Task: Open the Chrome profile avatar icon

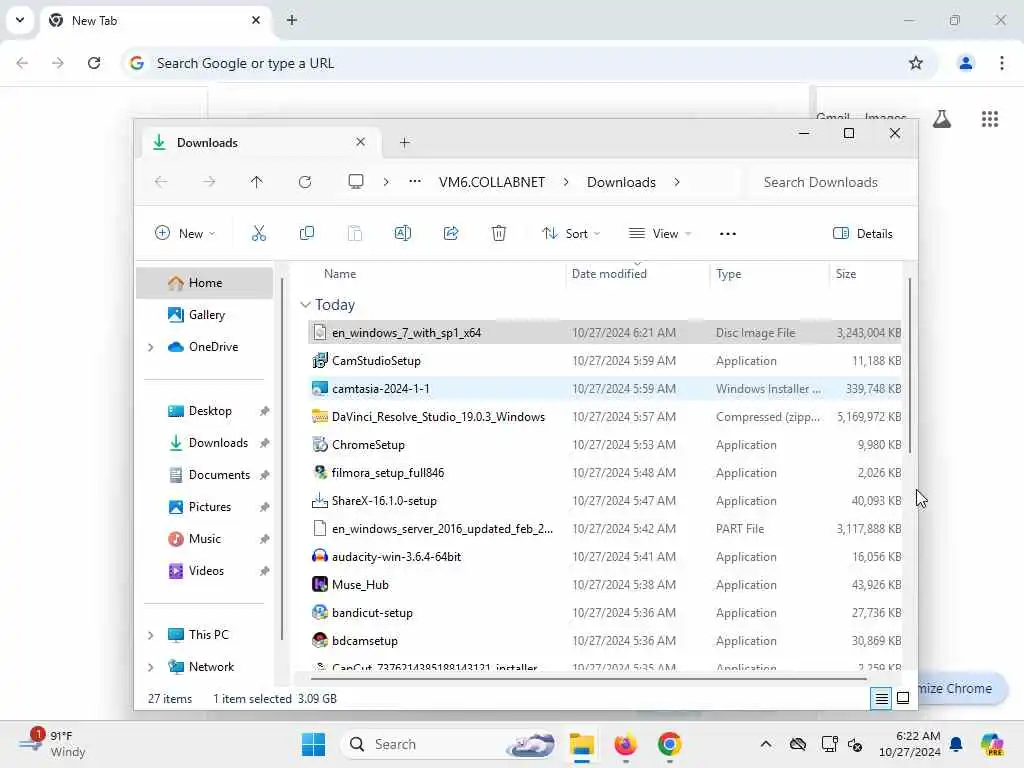Action: (966, 63)
